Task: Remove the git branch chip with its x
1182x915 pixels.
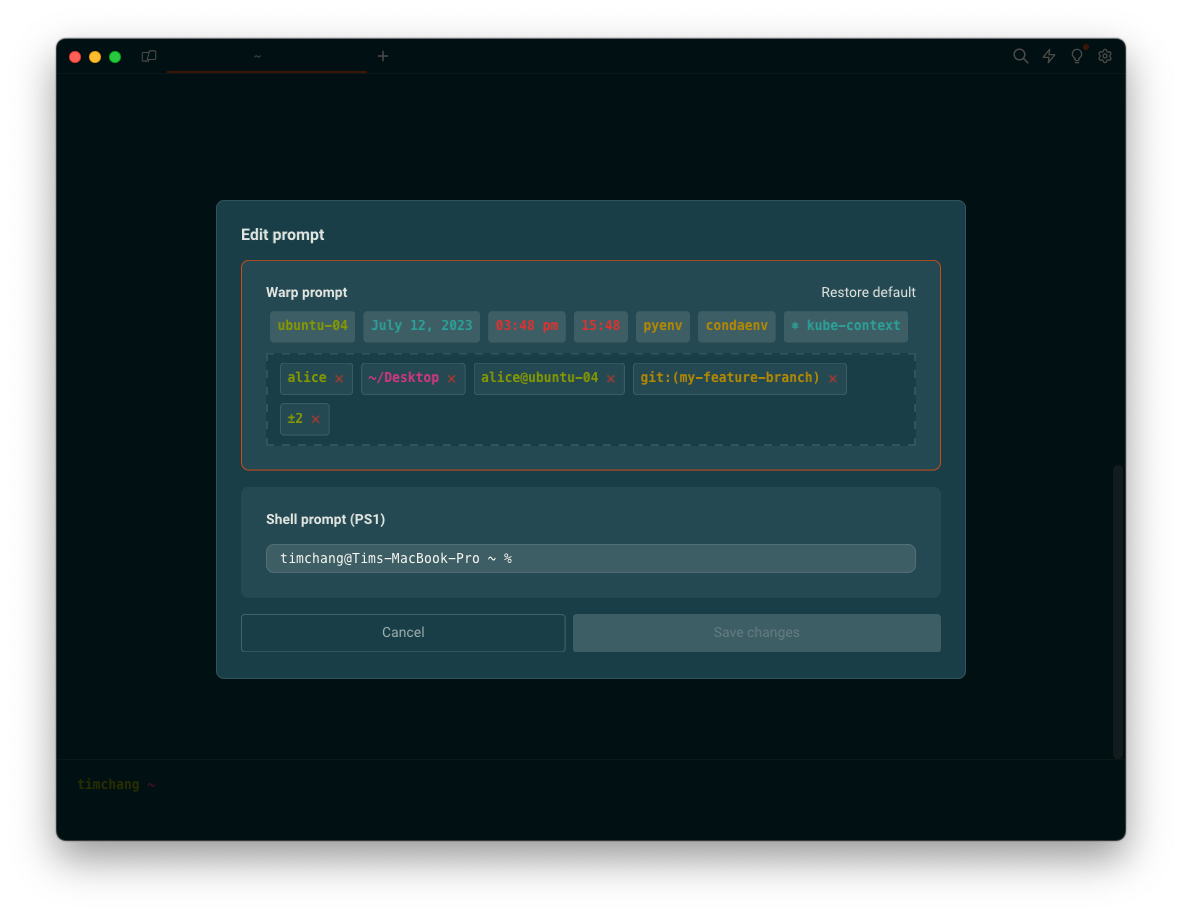Action: coord(833,378)
